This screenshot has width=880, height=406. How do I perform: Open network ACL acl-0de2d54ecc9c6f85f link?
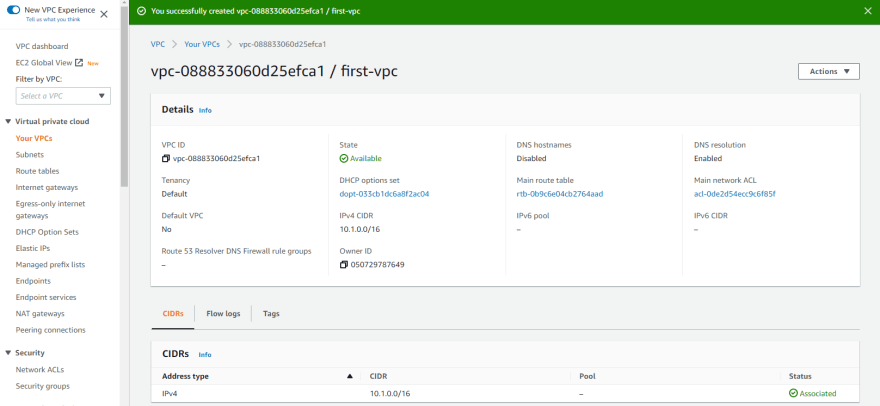[x=735, y=194]
